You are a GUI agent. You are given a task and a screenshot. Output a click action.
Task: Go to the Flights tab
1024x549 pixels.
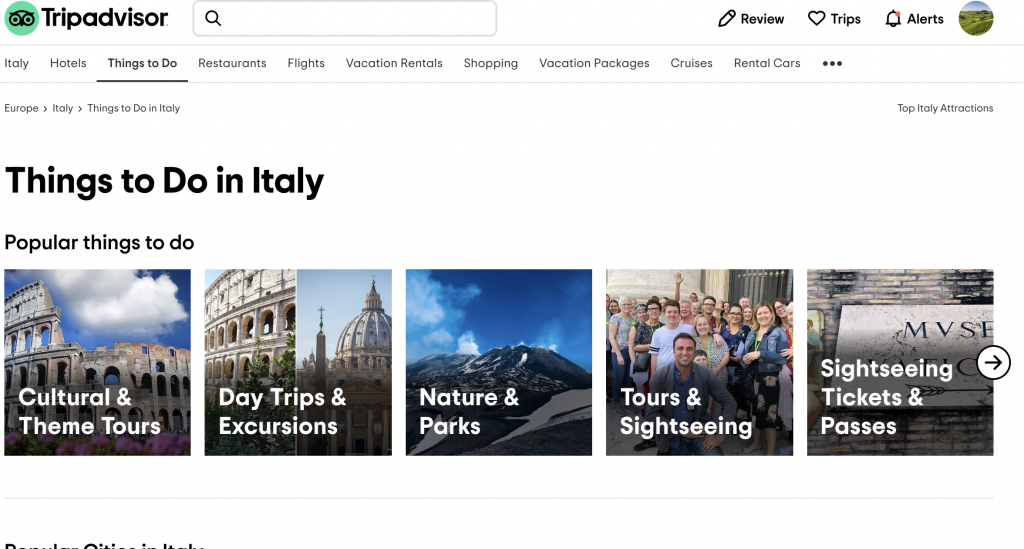click(x=306, y=63)
